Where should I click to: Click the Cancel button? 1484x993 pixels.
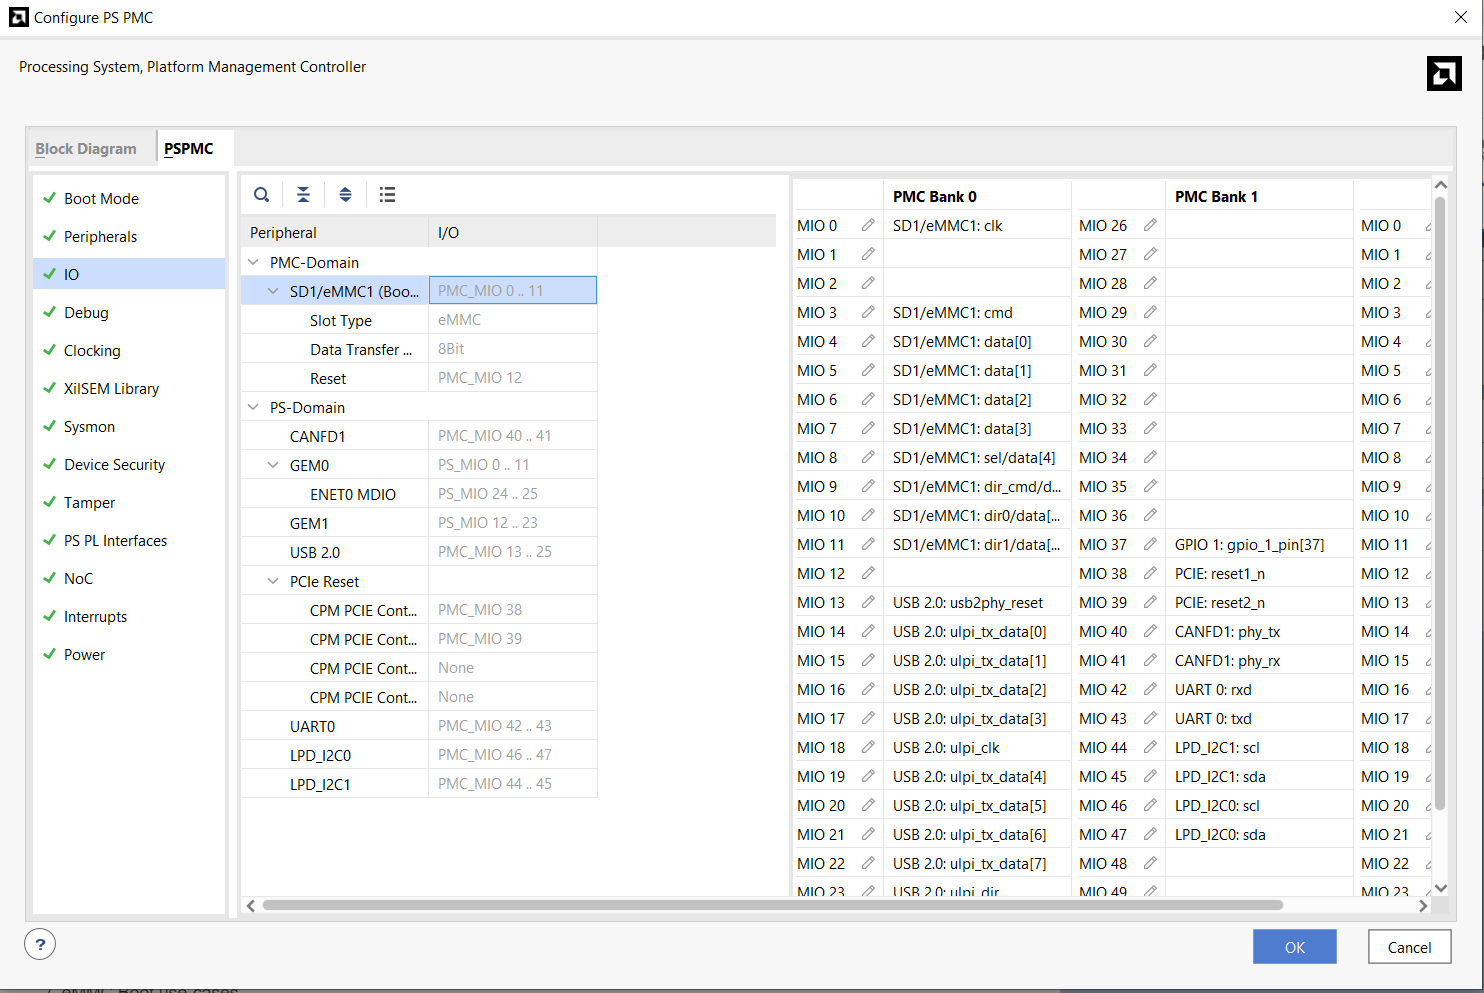pos(1409,947)
